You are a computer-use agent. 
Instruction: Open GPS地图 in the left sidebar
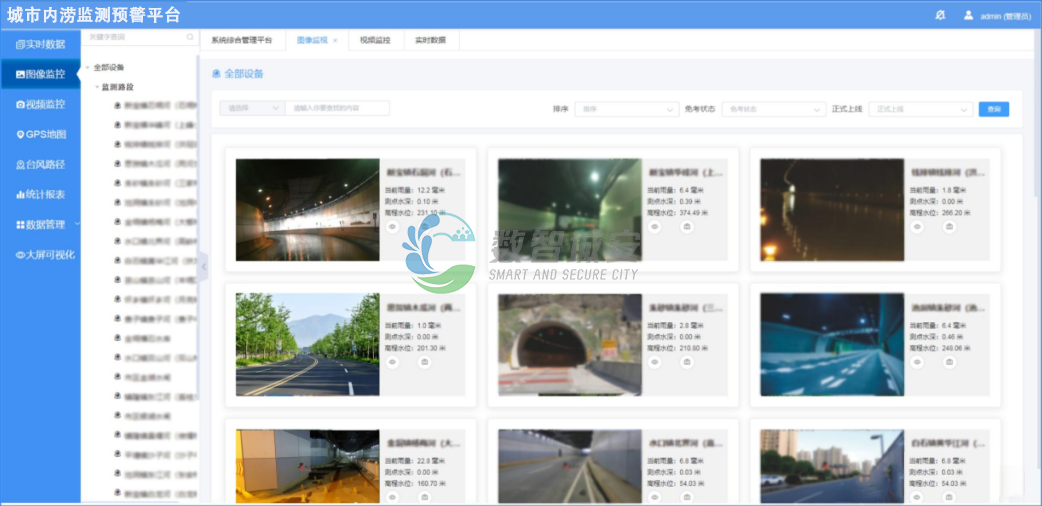41,134
